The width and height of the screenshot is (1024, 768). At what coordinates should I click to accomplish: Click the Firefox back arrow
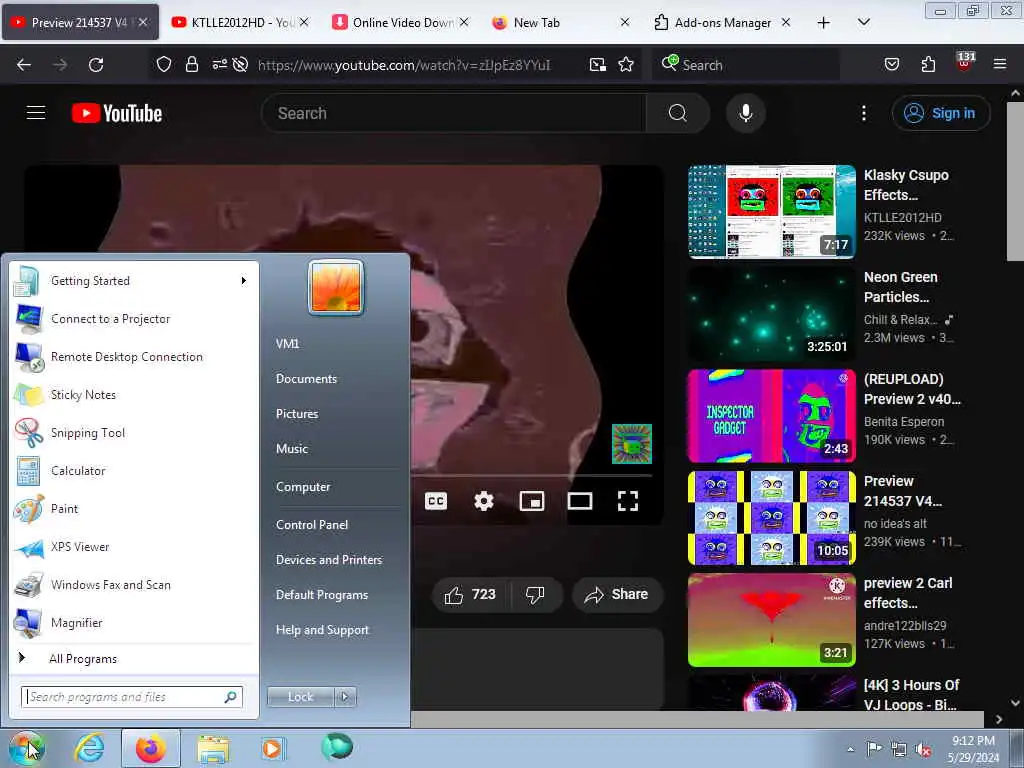(x=24, y=65)
